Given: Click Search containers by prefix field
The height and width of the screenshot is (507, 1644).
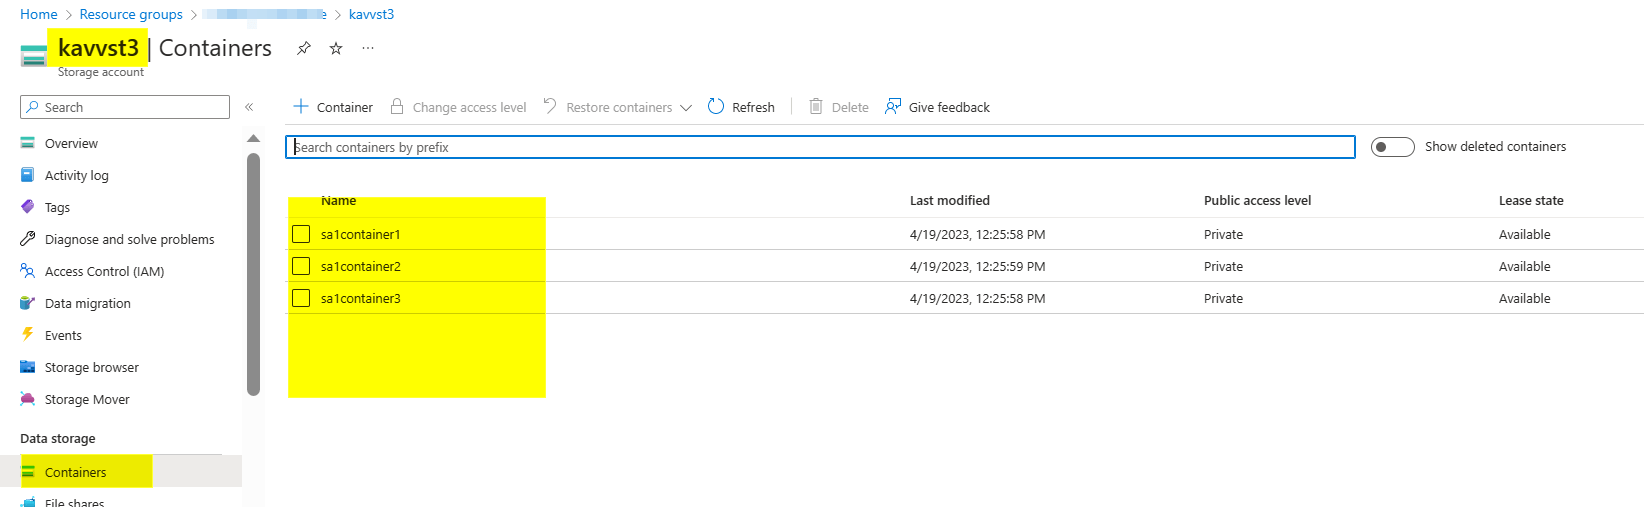Looking at the screenshot, I should pos(820,147).
